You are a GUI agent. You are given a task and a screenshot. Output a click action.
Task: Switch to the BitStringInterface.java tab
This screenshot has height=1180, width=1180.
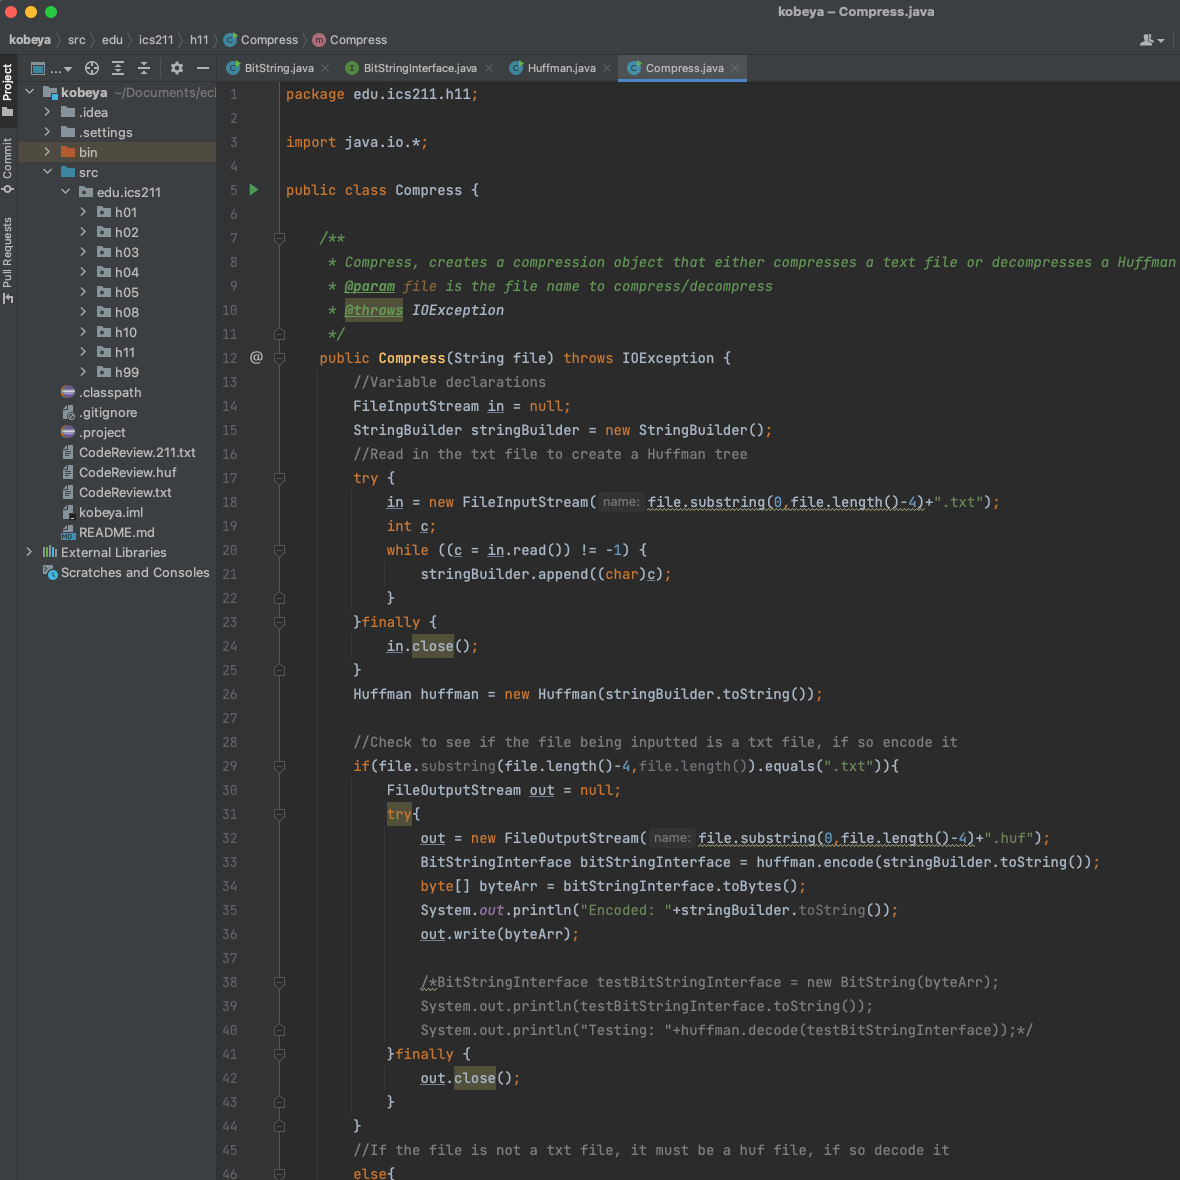(419, 68)
